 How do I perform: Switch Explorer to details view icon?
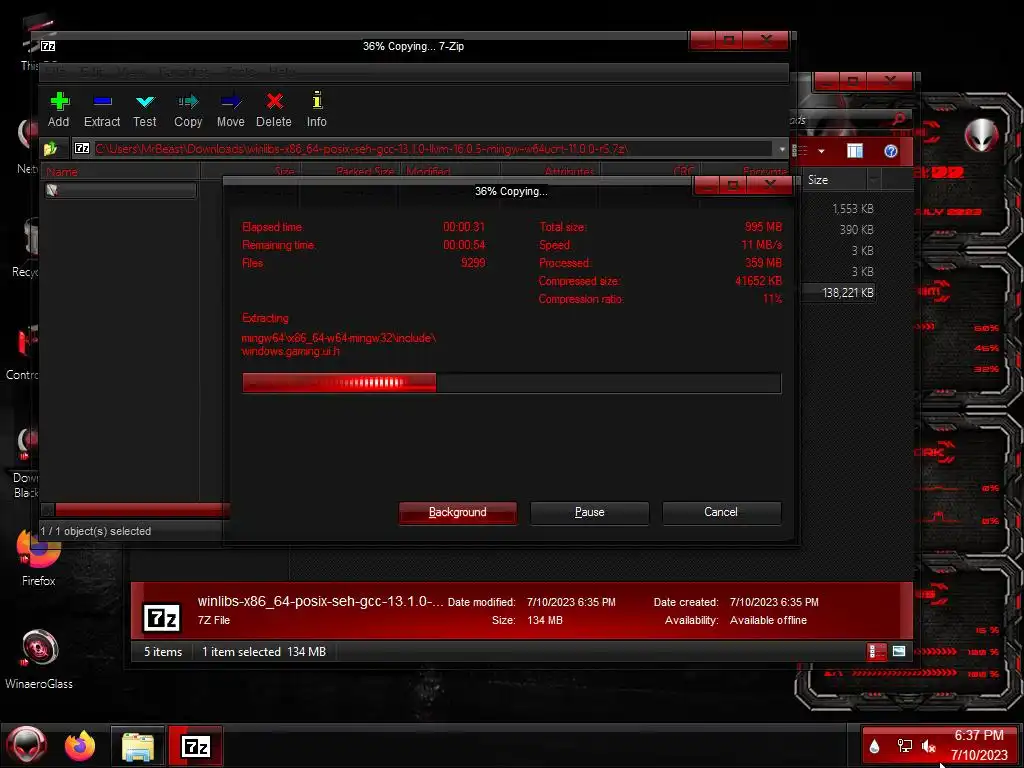click(877, 652)
